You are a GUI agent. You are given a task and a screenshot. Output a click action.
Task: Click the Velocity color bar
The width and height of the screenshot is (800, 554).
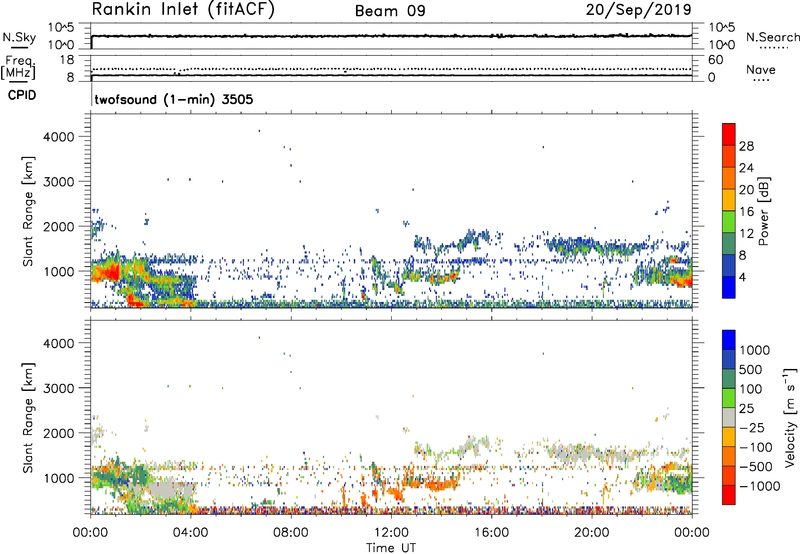(729, 417)
